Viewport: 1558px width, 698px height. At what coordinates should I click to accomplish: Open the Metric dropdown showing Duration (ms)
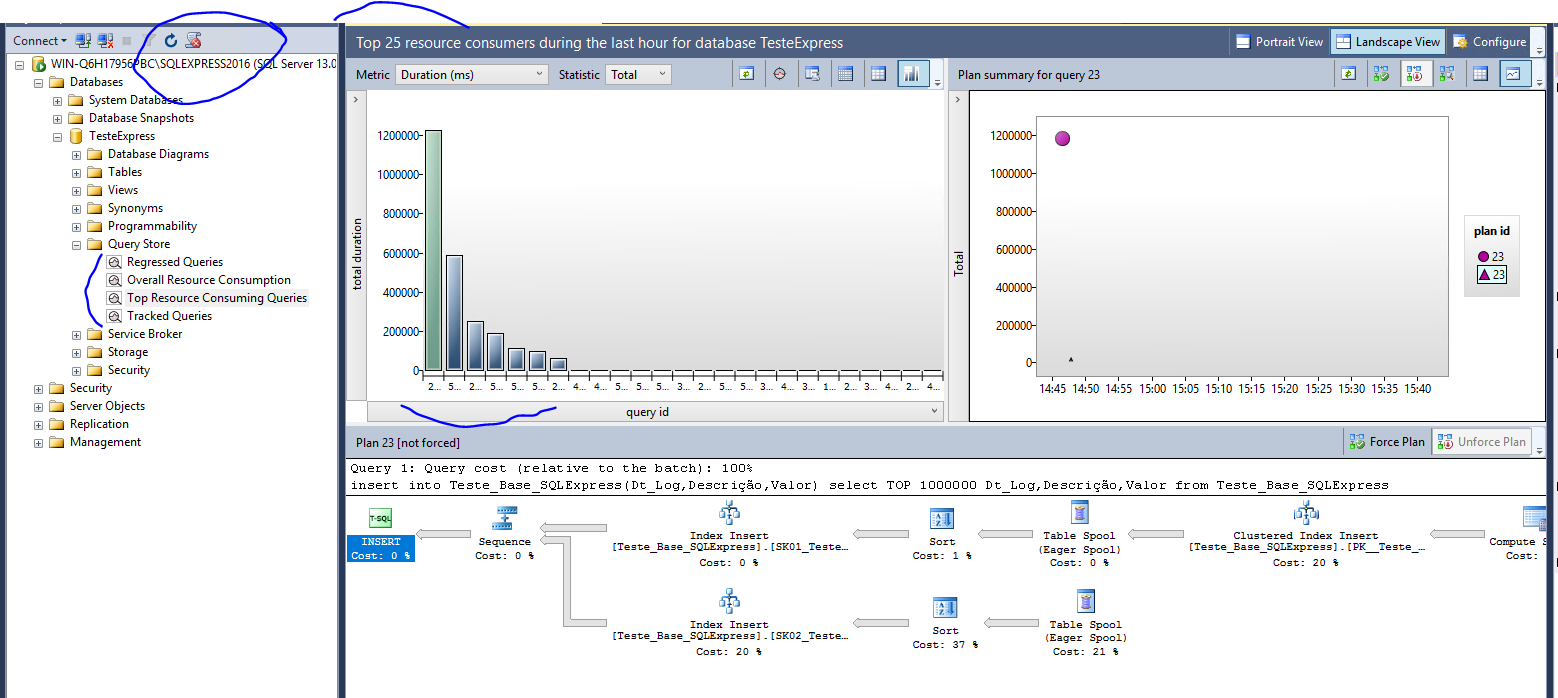pos(472,74)
